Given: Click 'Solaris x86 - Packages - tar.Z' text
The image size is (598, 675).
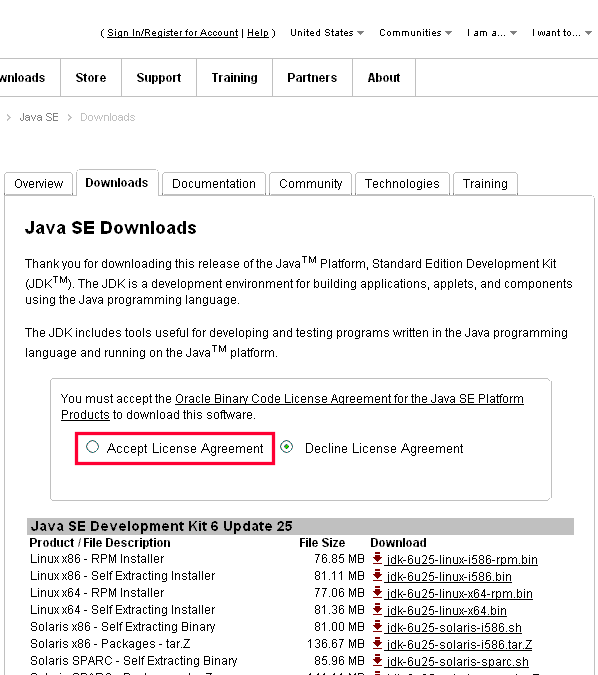Looking at the screenshot, I should tap(110, 644).
